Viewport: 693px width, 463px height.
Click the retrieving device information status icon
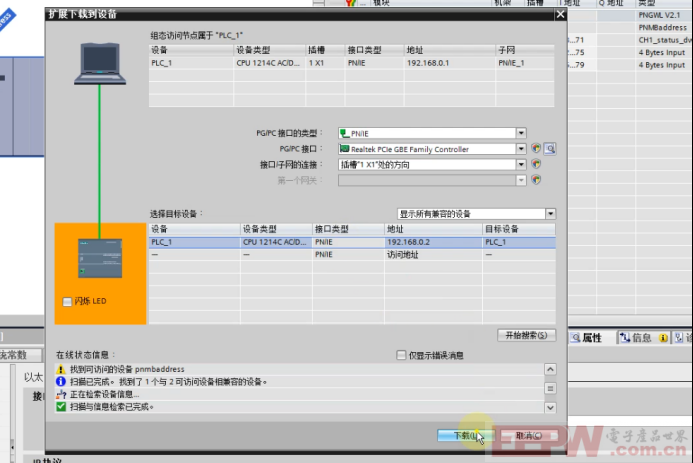point(61,394)
